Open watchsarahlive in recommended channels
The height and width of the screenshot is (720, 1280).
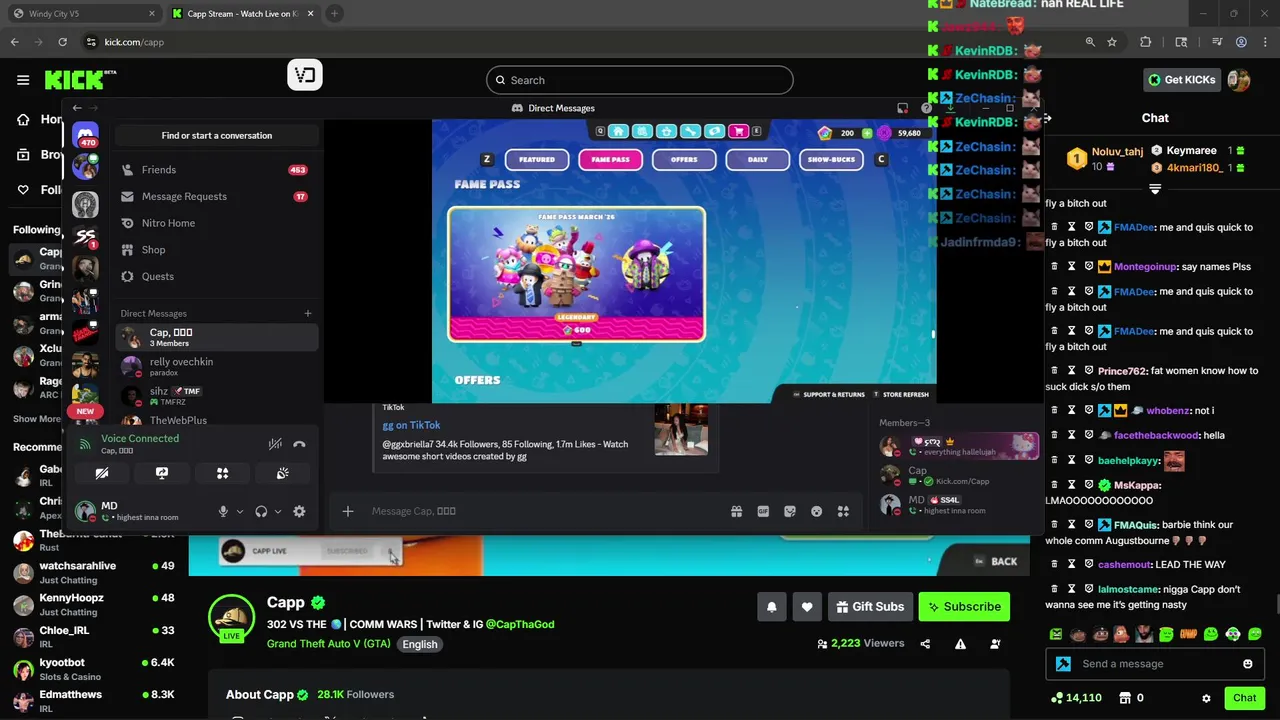click(x=94, y=572)
